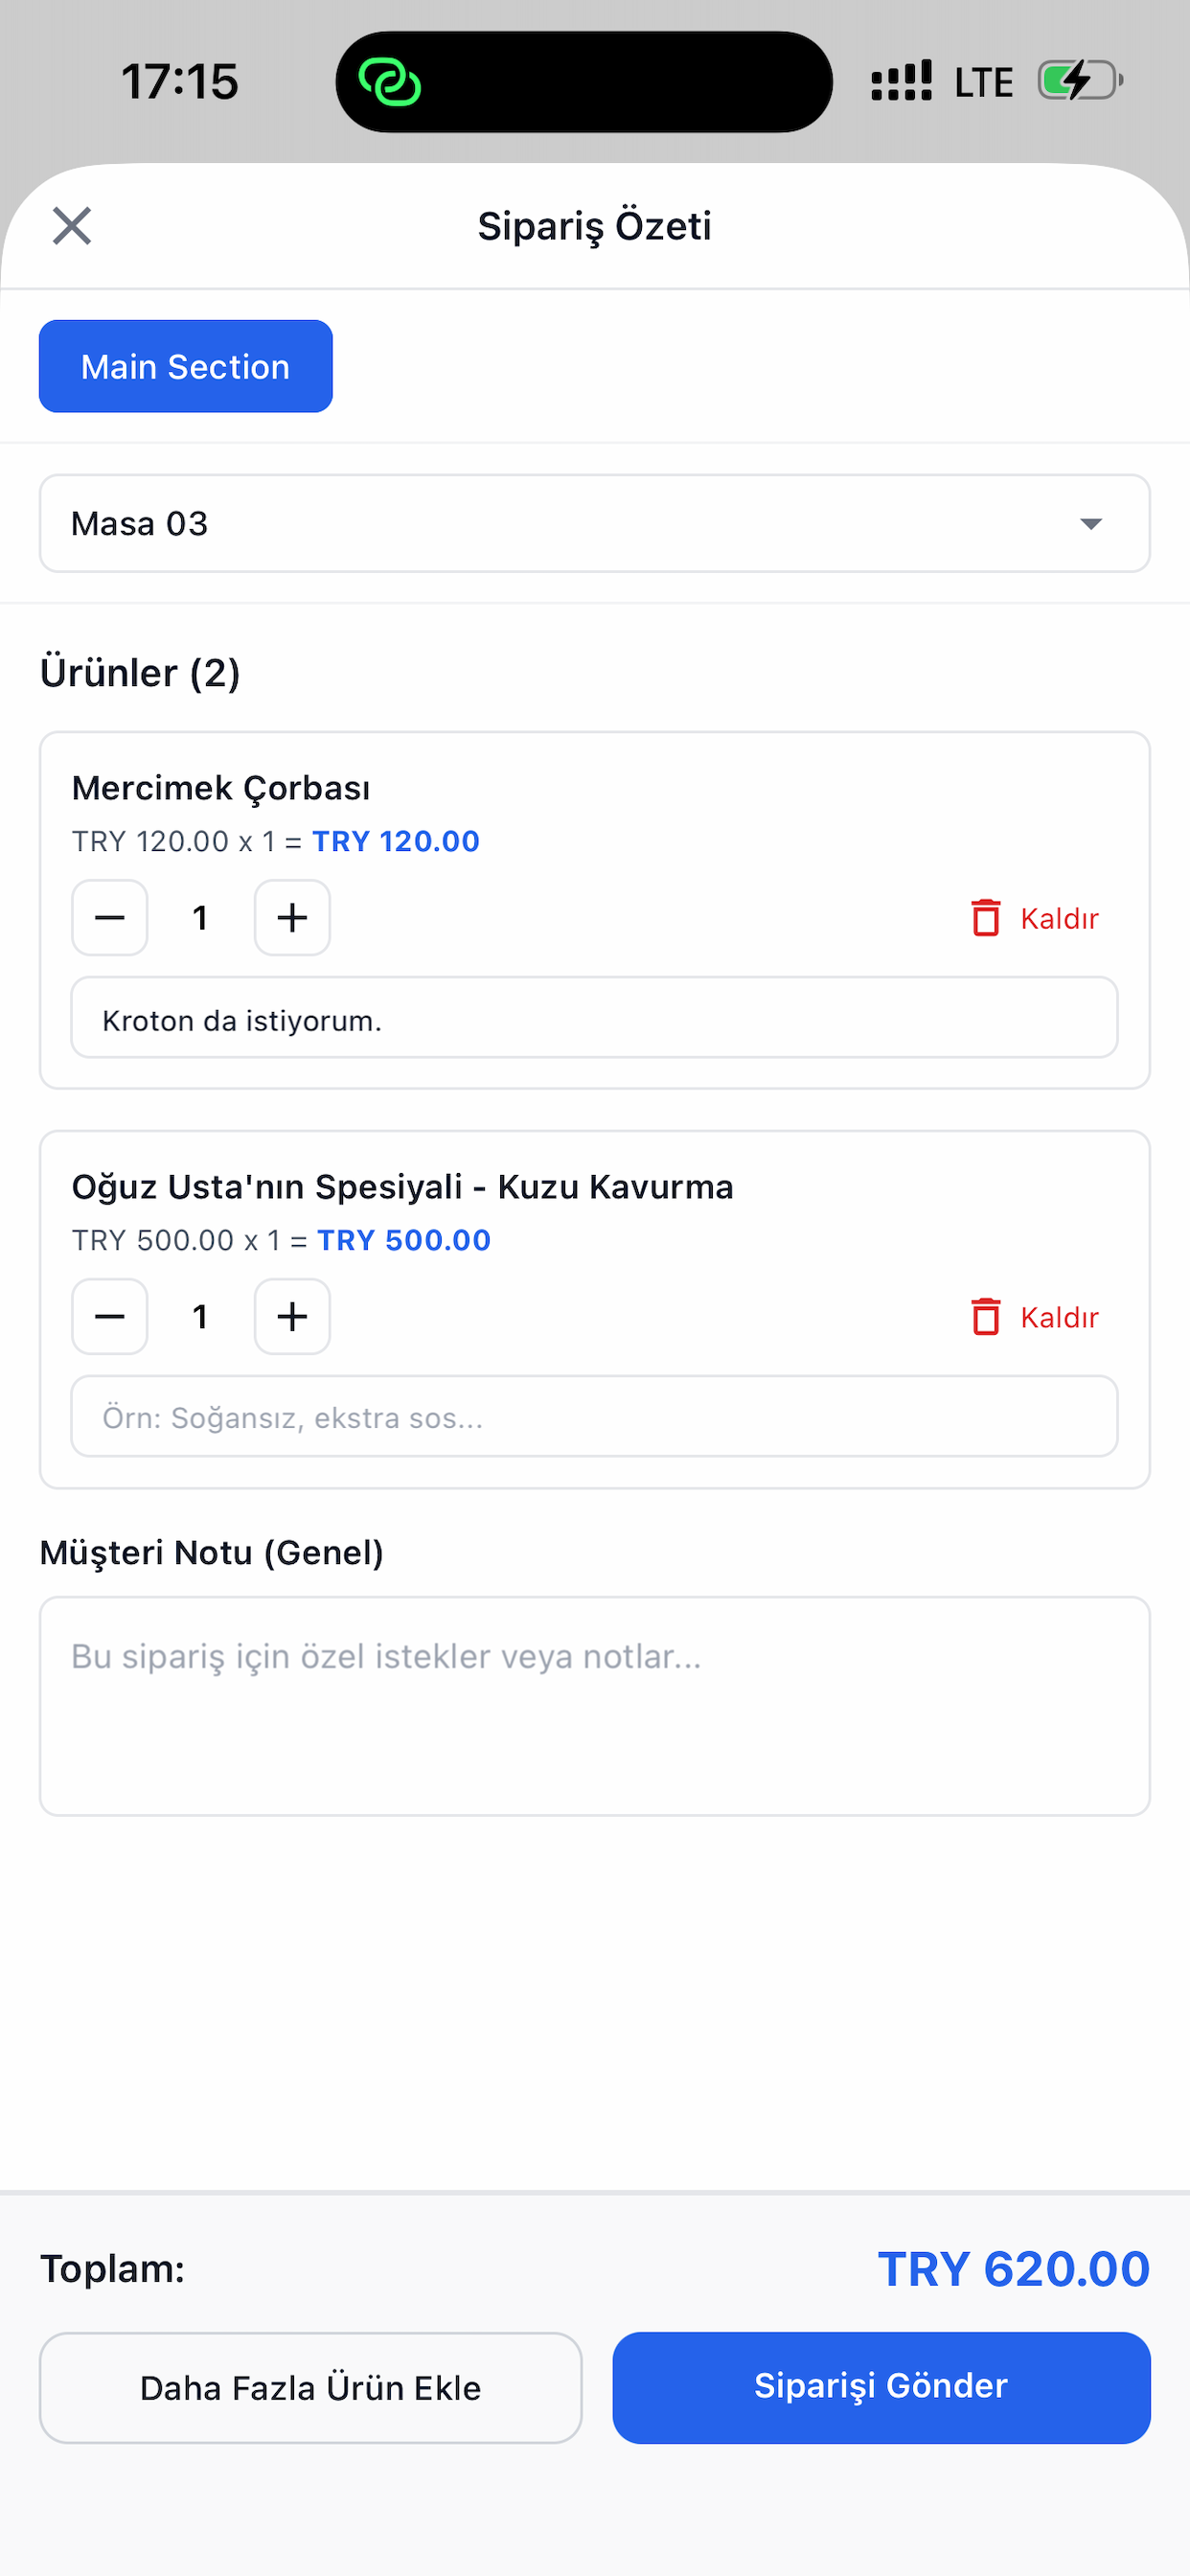Viewport: 1190px width, 2576px height.
Task: Tap the TRY 620.00 total amount
Action: coord(1014,2269)
